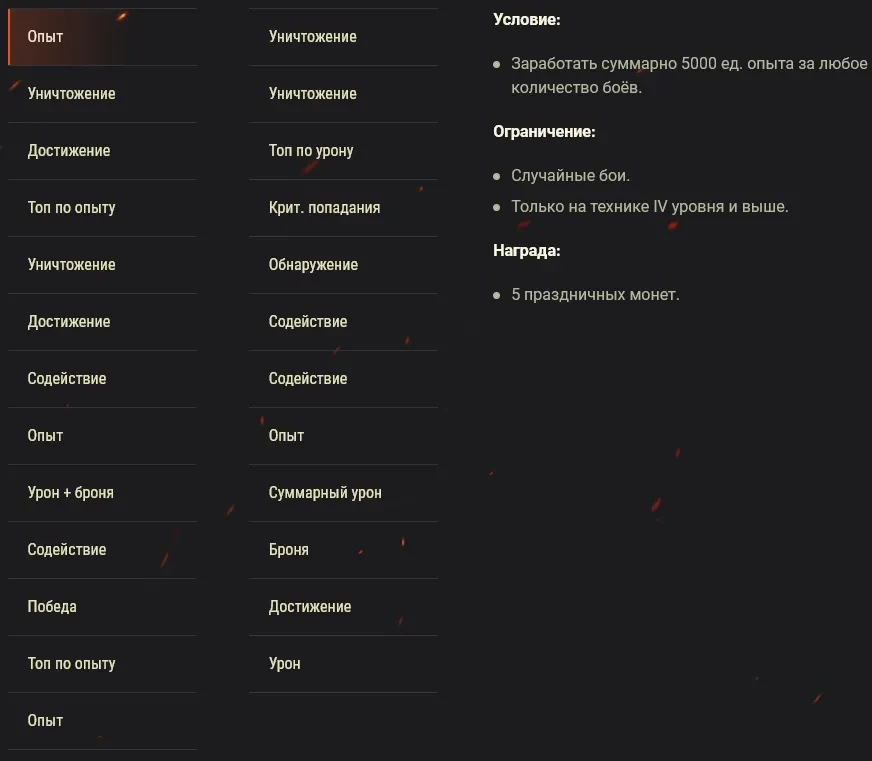Select the Победа task tab
This screenshot has width=872, height=761.
[x=52, y=607]
